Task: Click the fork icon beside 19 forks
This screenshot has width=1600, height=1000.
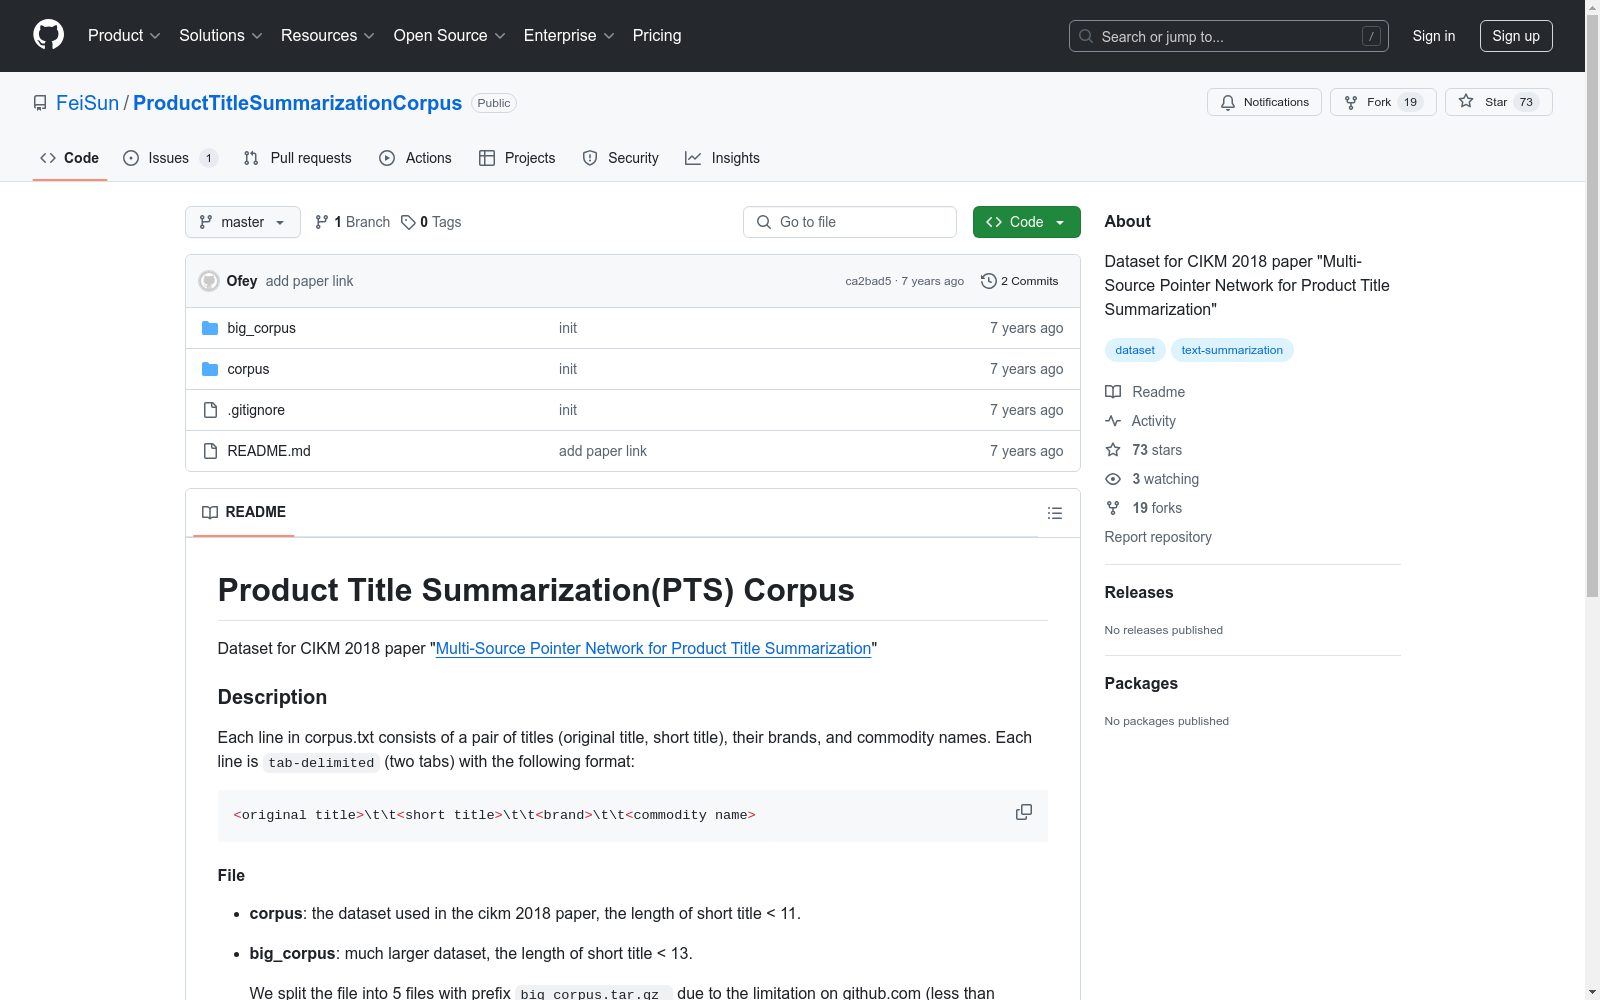Action: [x=1113, y=508]
